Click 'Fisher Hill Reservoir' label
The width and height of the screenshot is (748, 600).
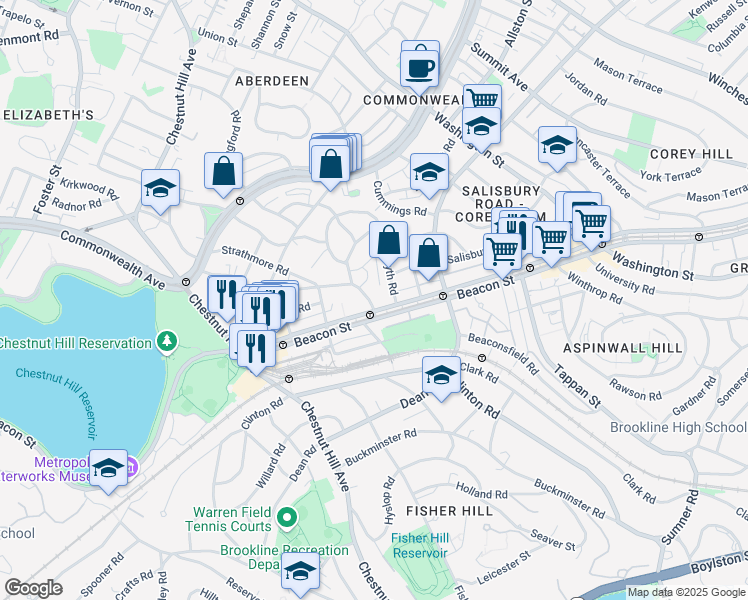(420, 545)
